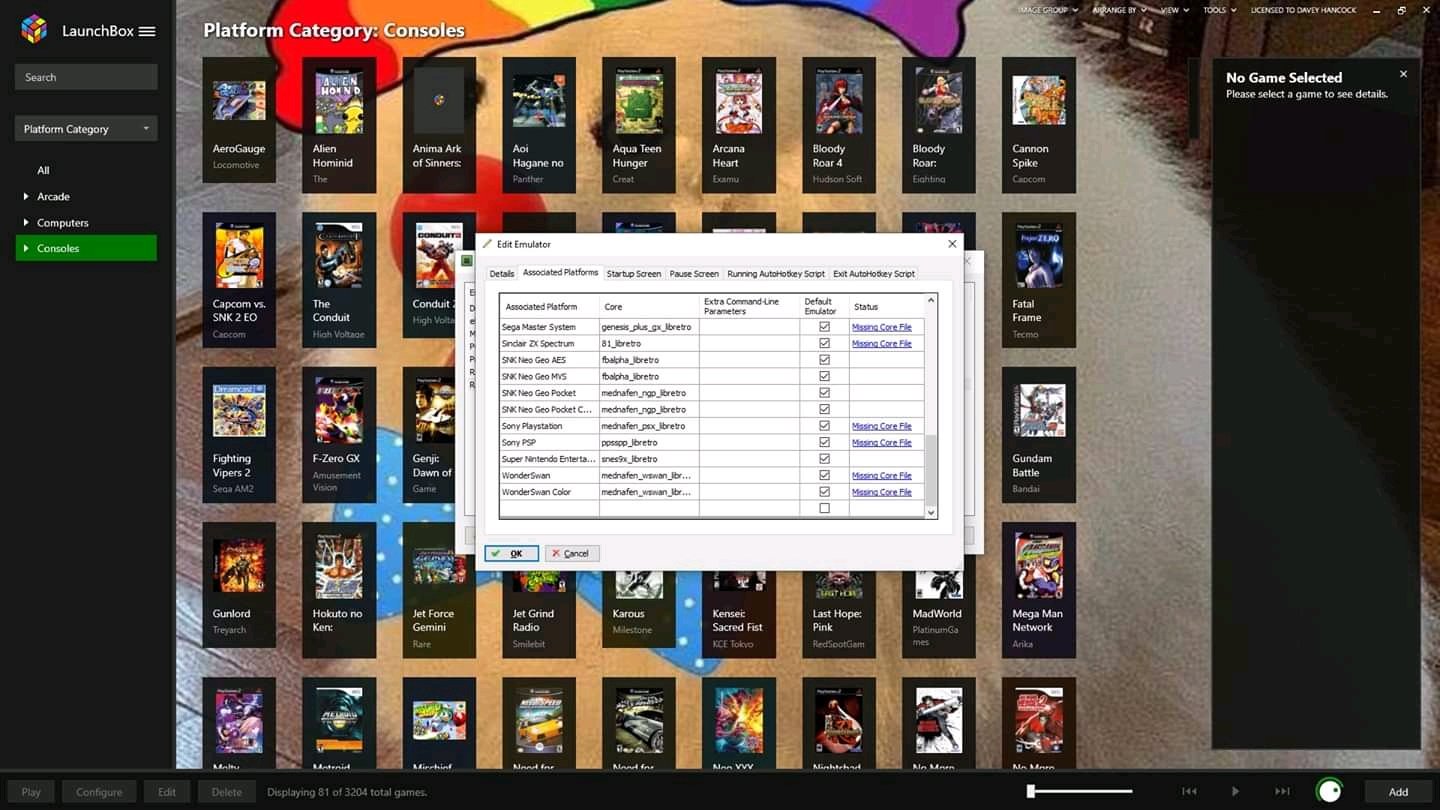Switch to the Pause Screen tab
1440x810 pixels.
click(x=694, y=274)
